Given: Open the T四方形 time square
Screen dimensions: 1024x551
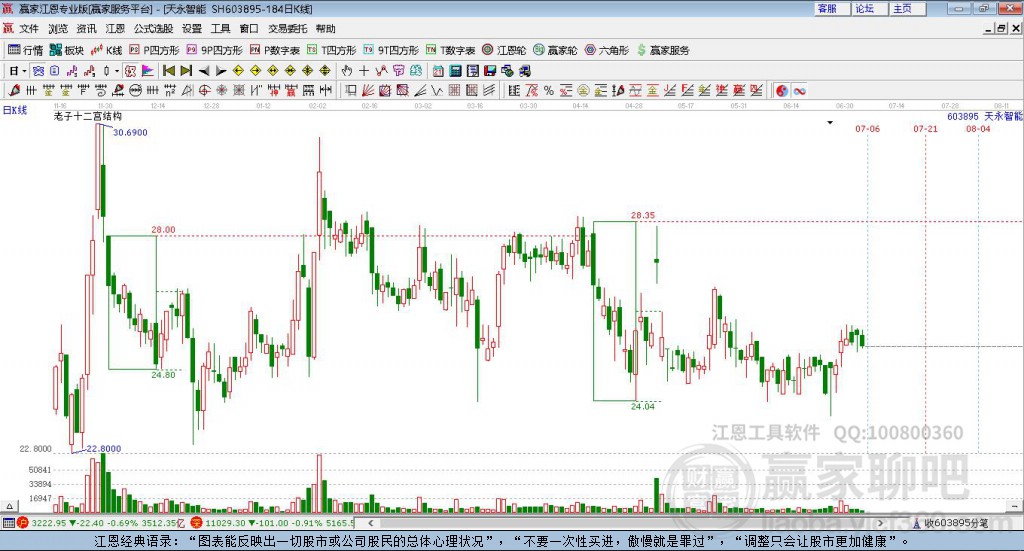Looking at the screenshot, I should click(332, 50).
